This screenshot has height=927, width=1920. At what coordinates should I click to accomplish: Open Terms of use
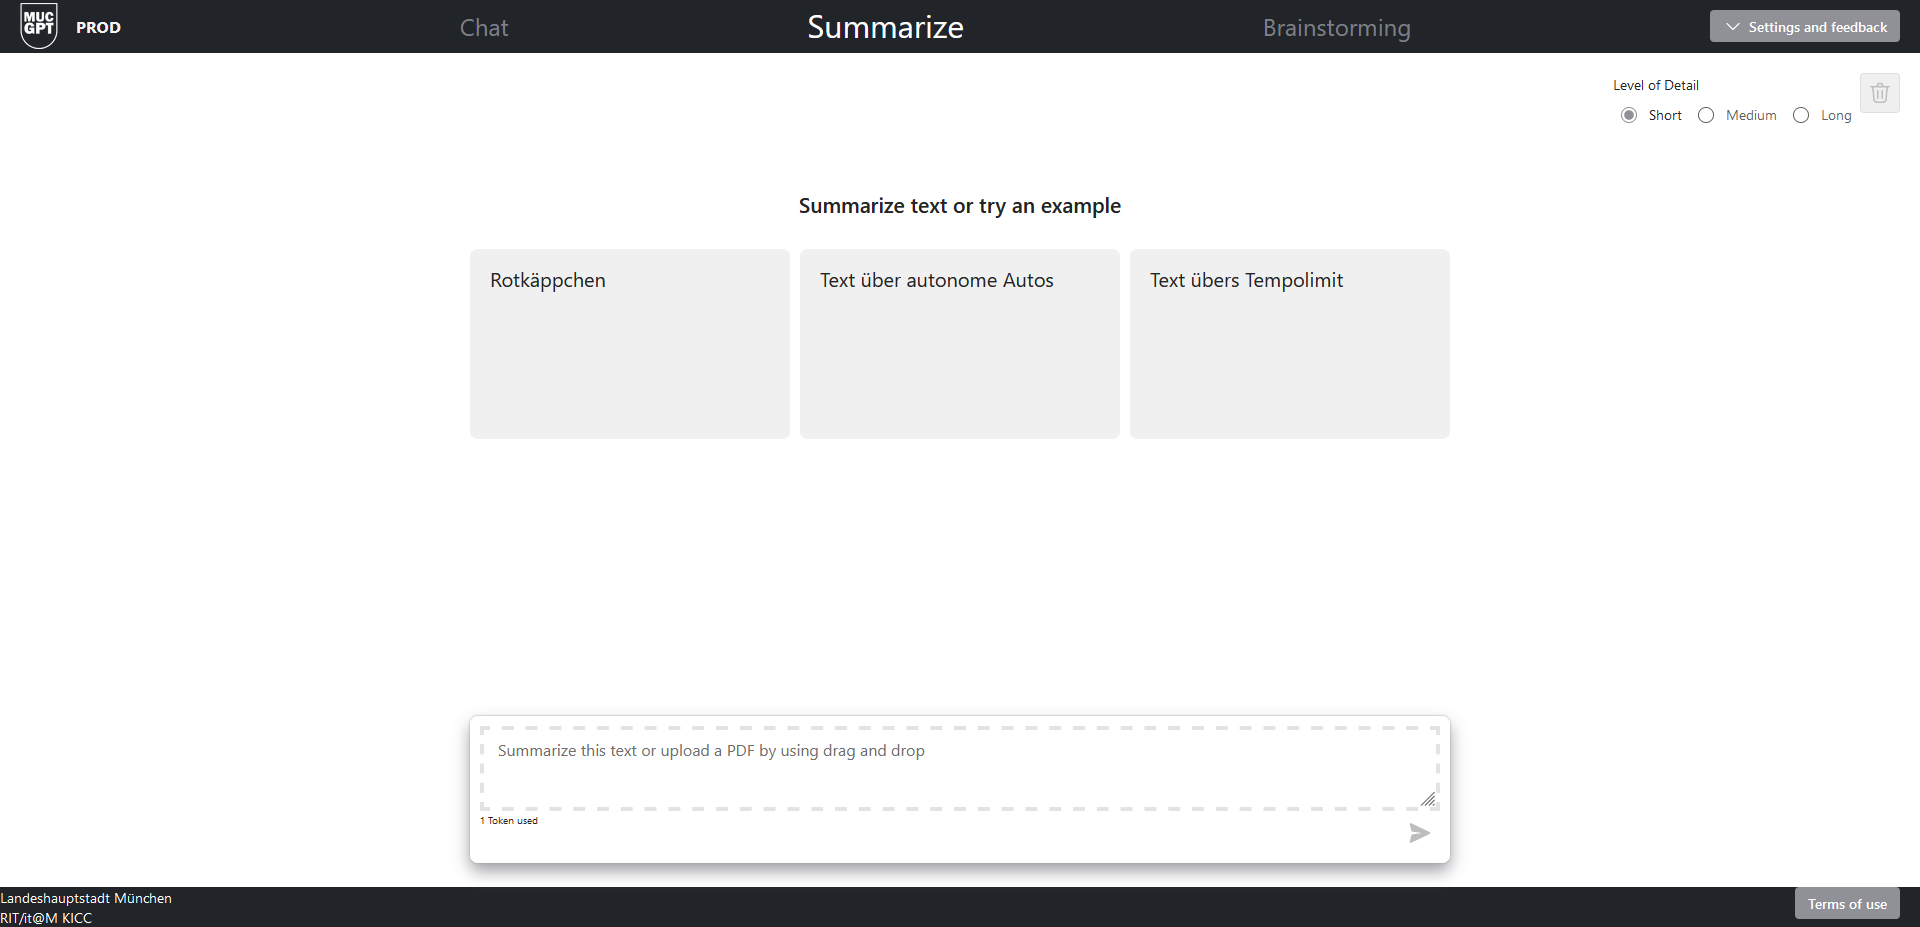point(1846,904)
